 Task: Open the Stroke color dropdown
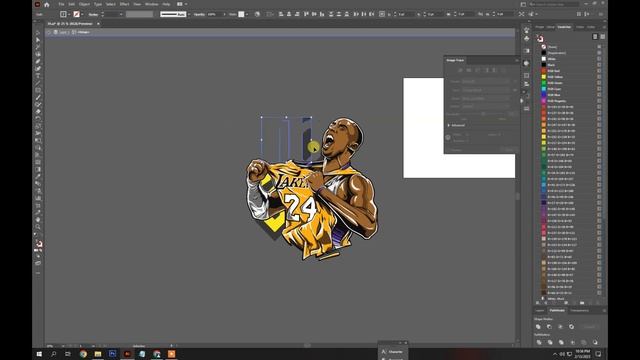pyautogui.click(x=82, y=14)
